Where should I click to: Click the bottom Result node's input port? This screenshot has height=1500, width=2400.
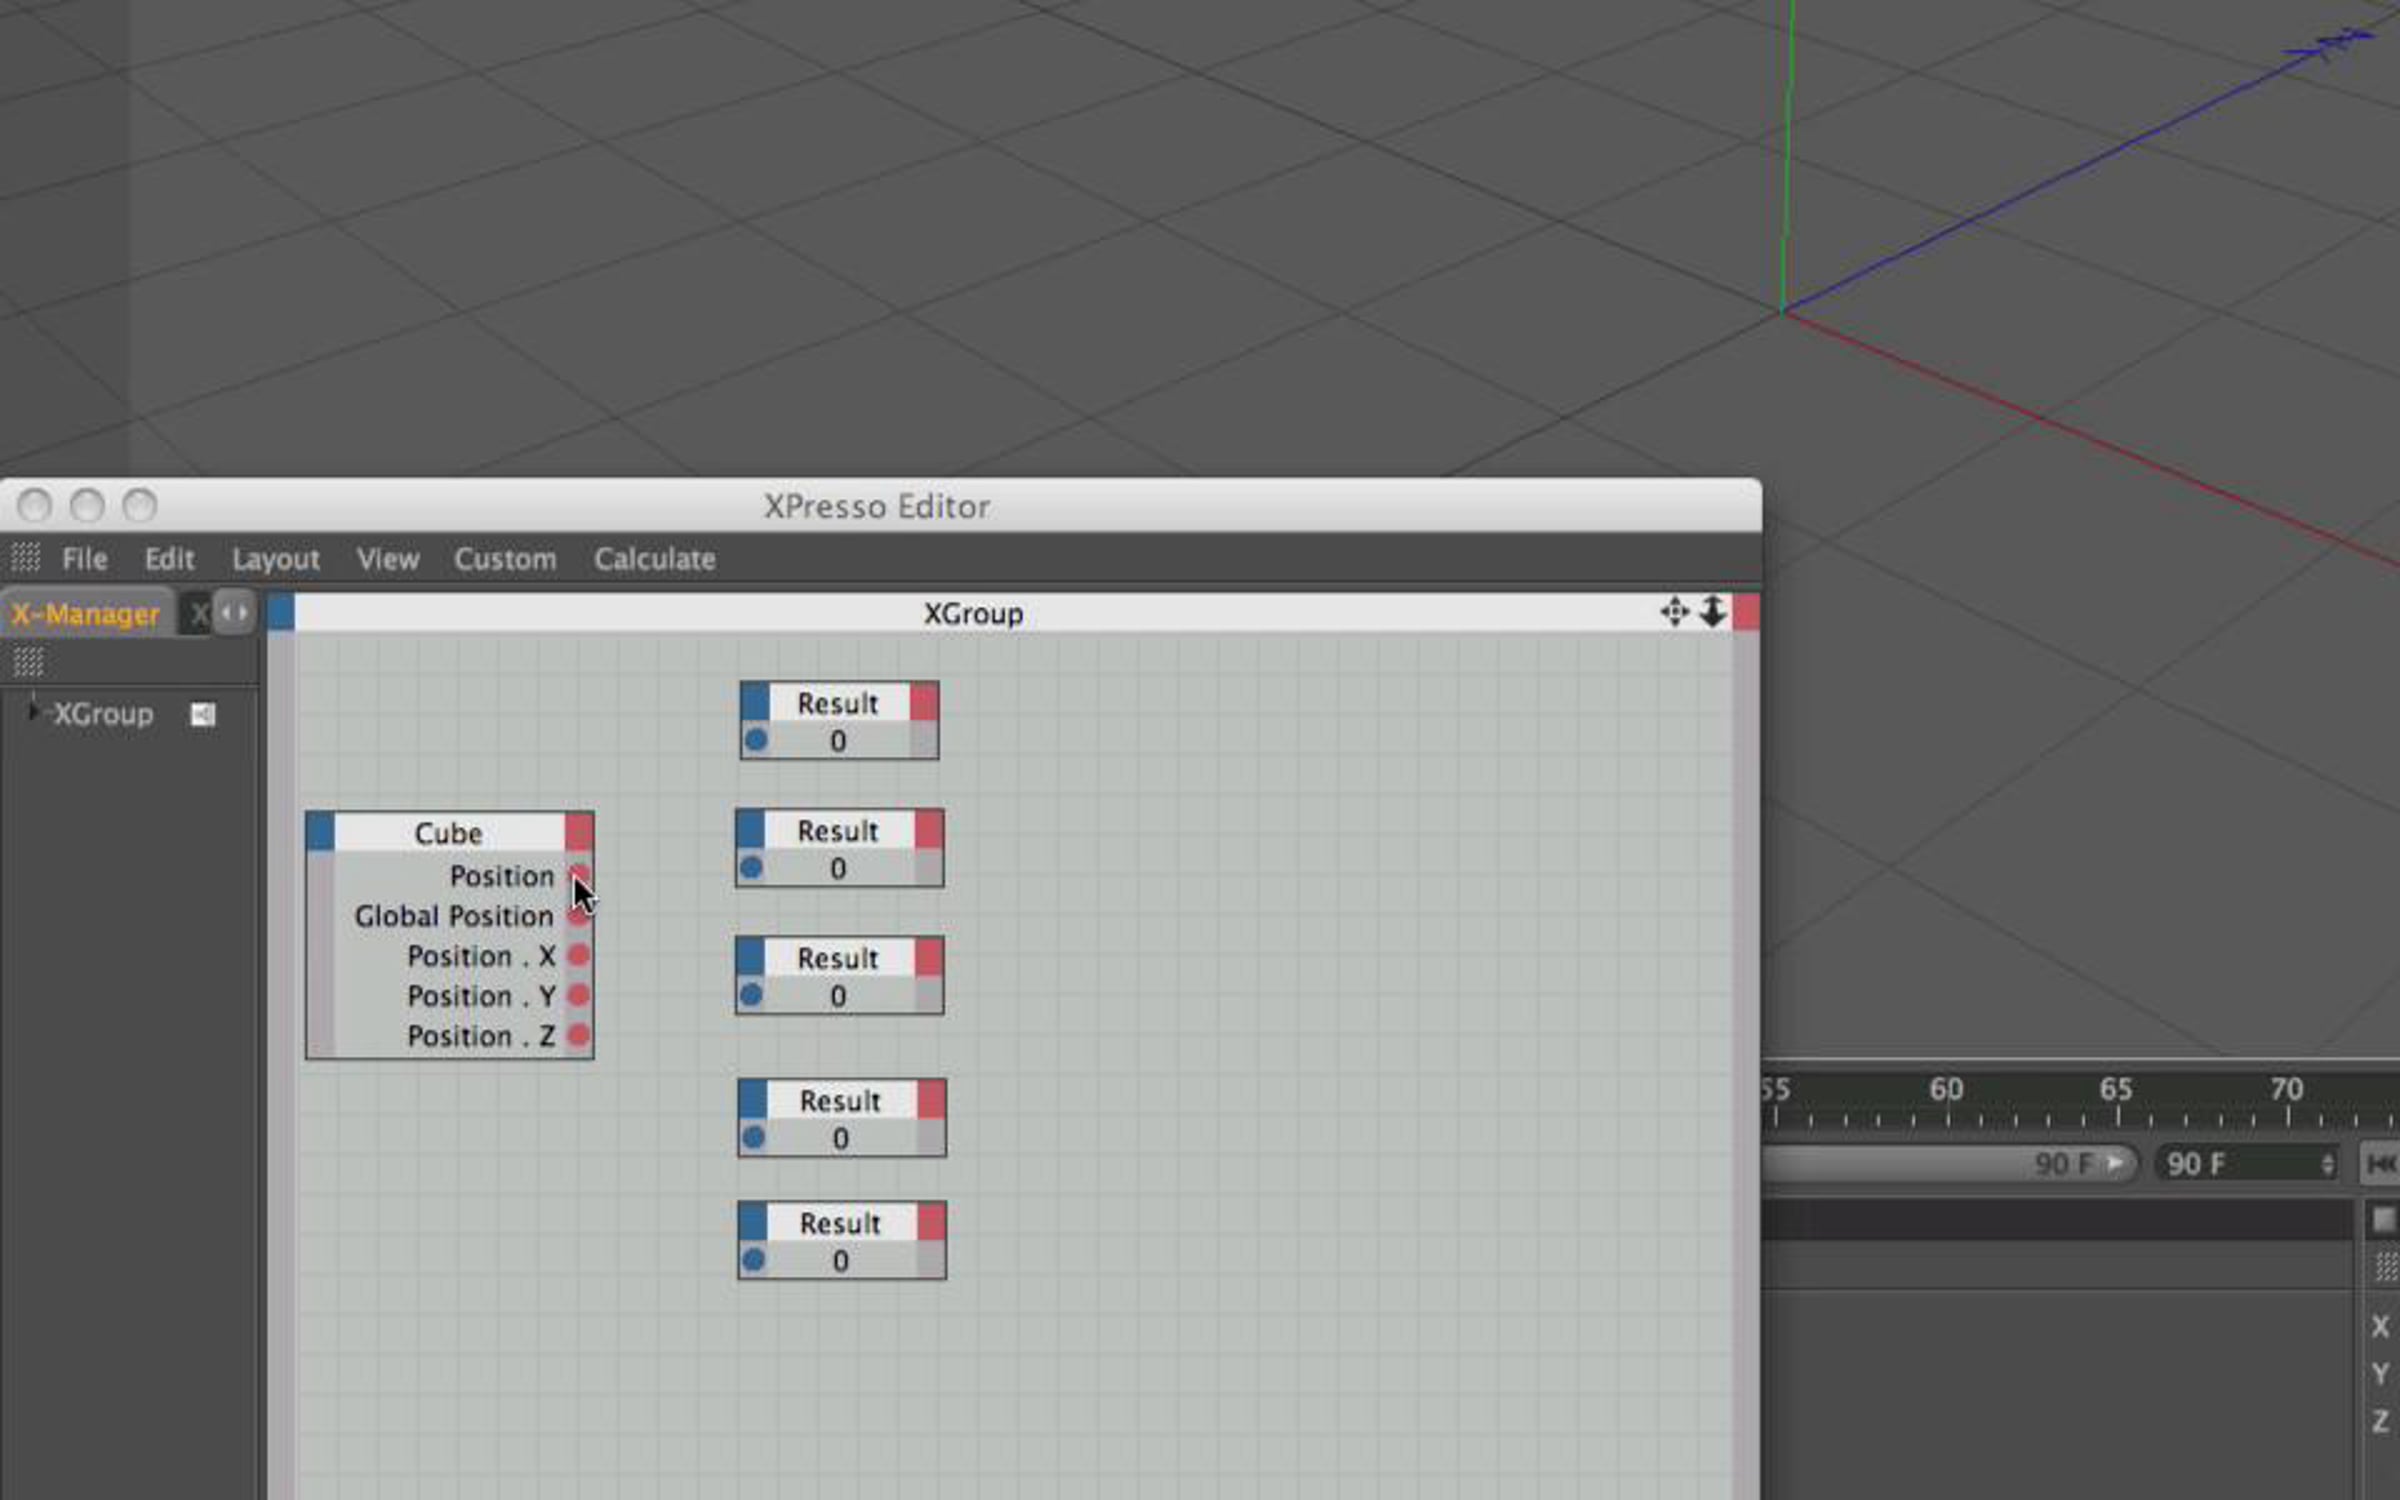point(754,1260)
